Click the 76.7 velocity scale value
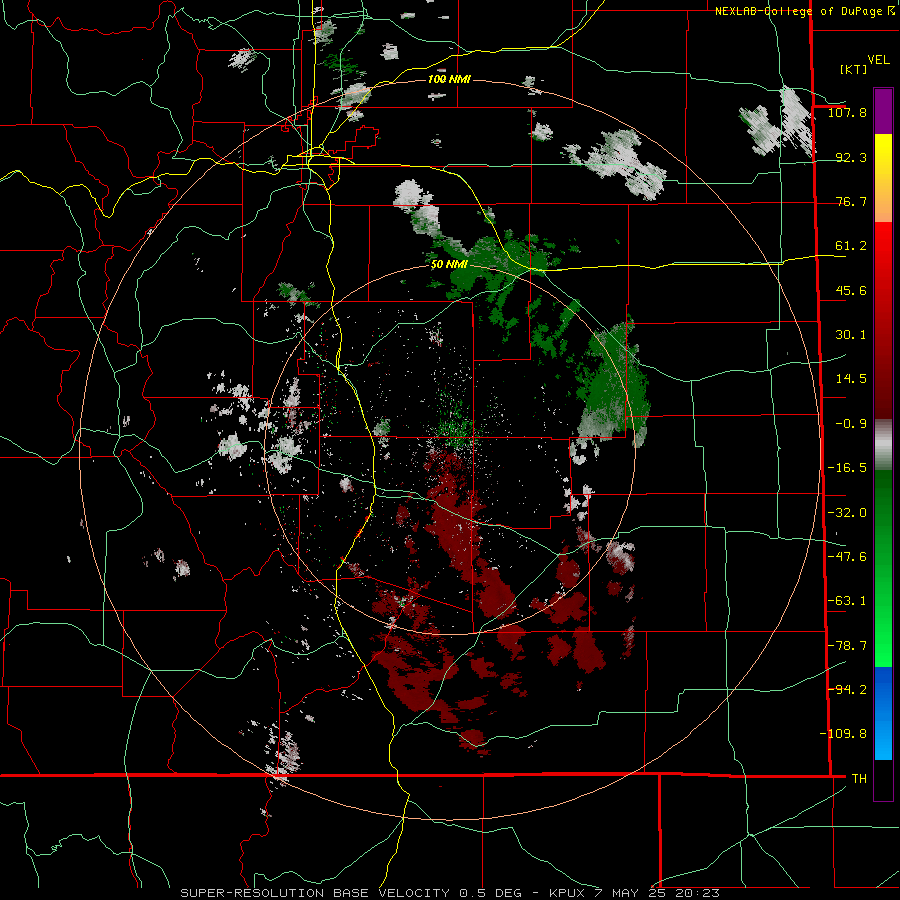900x900 pixels. click(851, 201)
